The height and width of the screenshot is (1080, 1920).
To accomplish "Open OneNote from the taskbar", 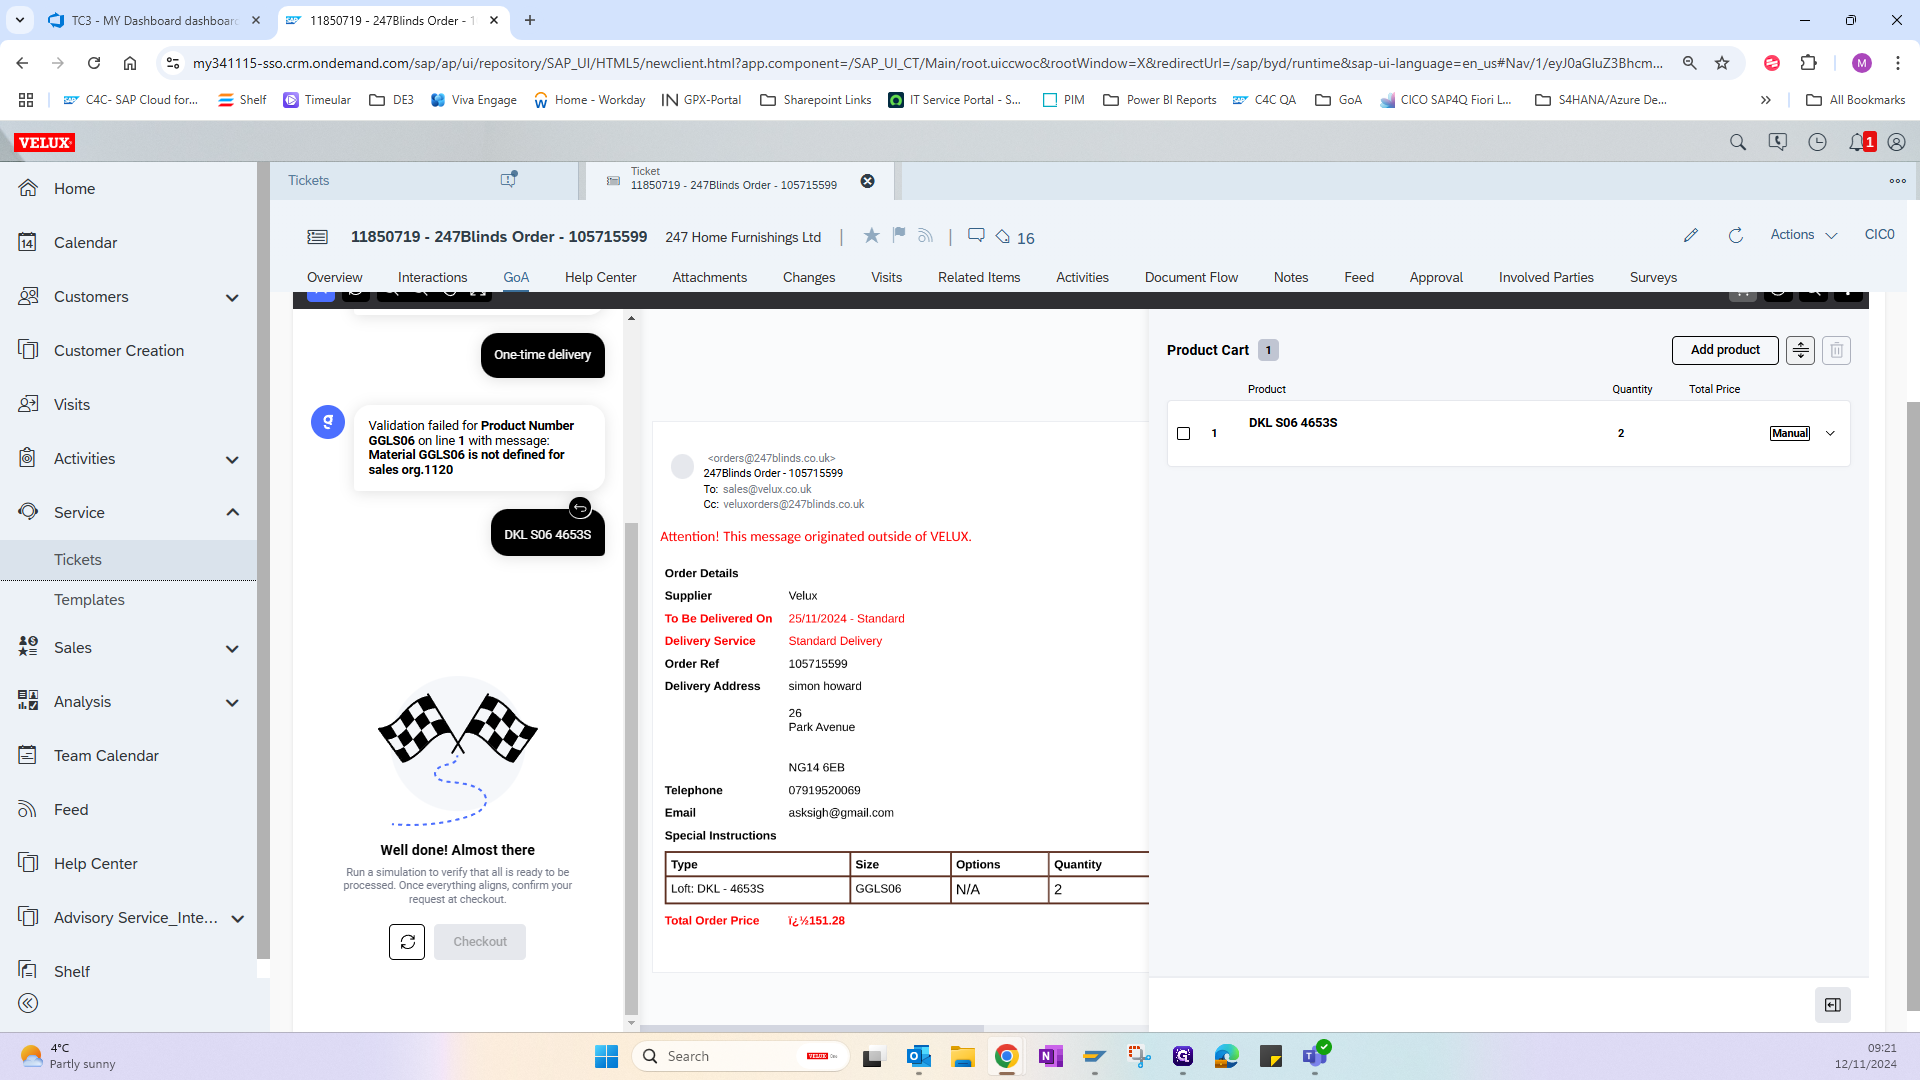I will pos(1050,1056).
